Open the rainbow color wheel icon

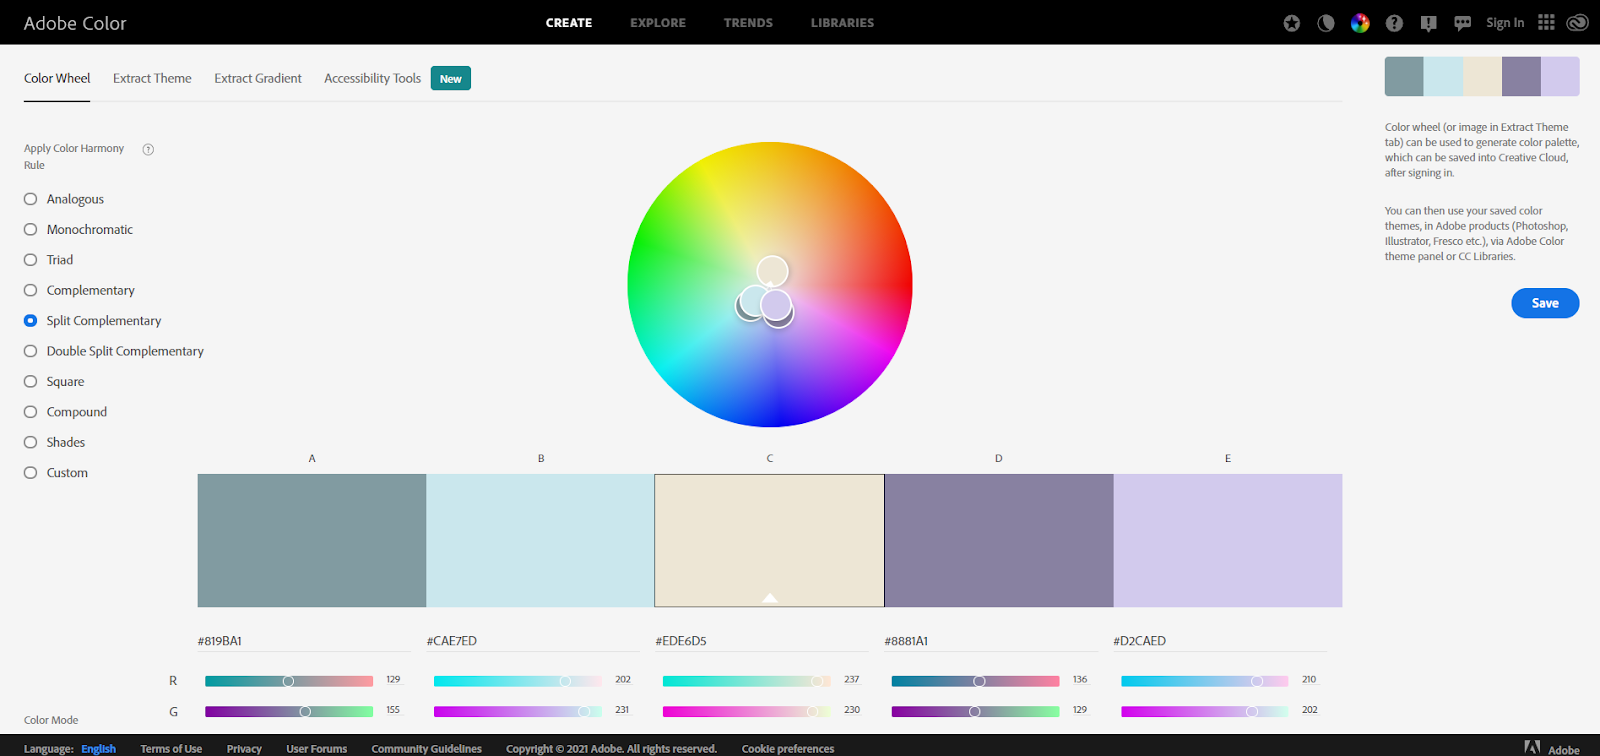(1360, 23)
